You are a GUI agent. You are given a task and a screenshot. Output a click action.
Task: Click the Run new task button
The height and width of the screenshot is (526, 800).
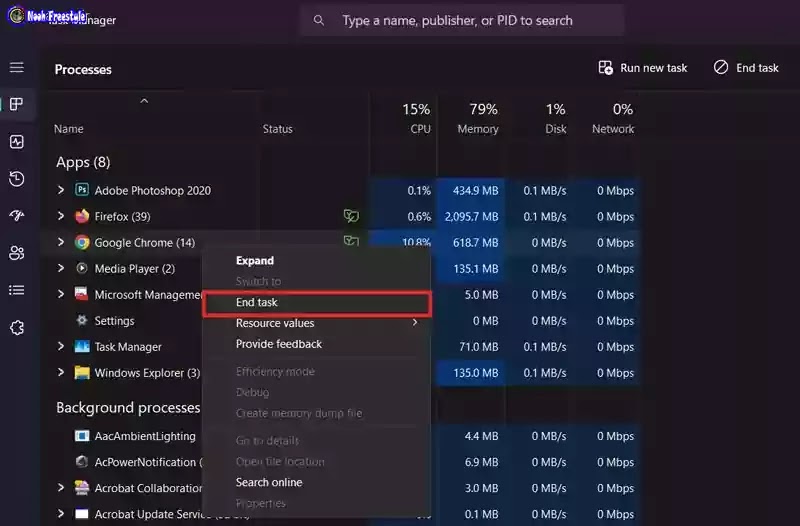coord(643,68)
